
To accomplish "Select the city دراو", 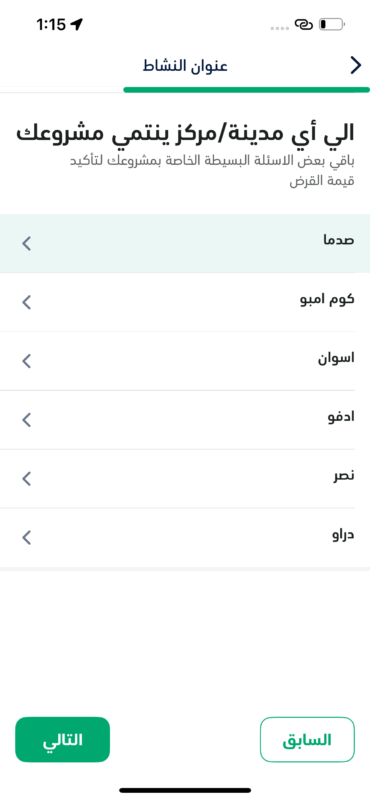I will click(185, 537).
